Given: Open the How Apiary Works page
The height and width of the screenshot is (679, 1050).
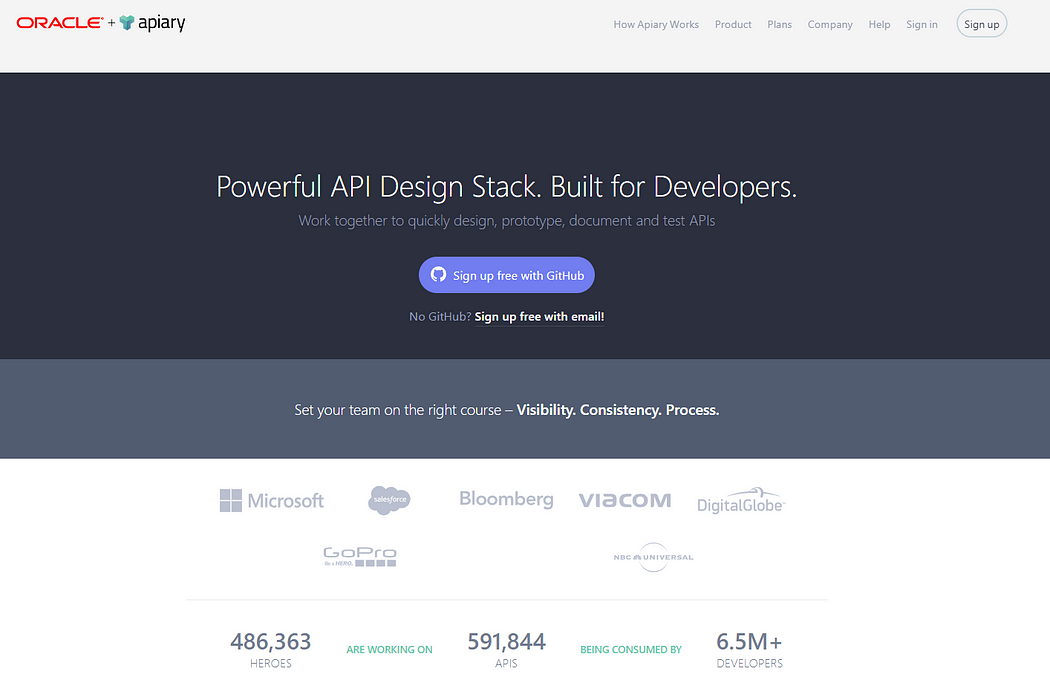Looking at the screenshot, I should 656,24.
